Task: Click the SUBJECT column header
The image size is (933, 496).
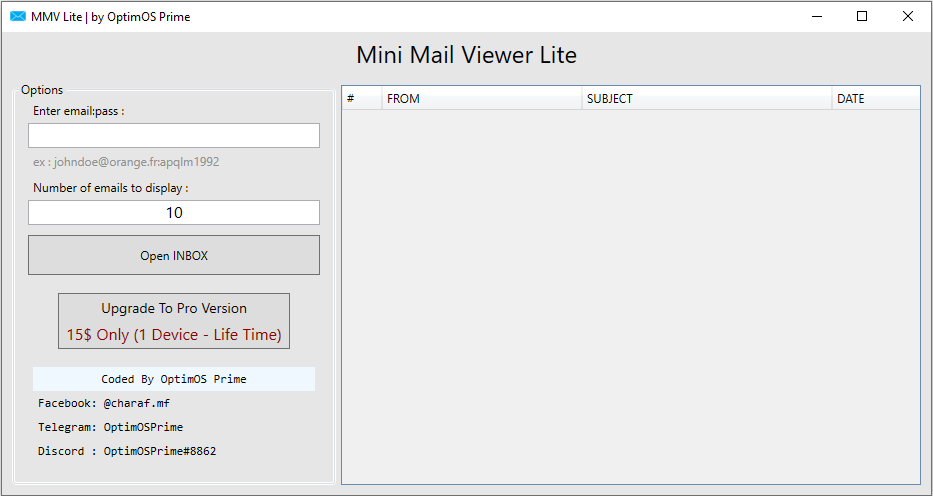Action: pos(707,98)
